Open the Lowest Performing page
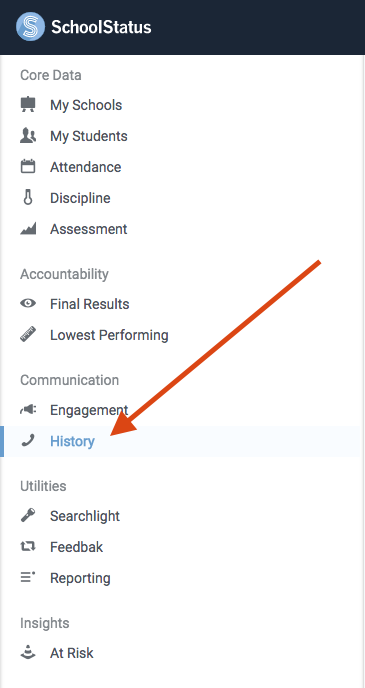This screenshot has width=365, height=688. click(109, 335)
